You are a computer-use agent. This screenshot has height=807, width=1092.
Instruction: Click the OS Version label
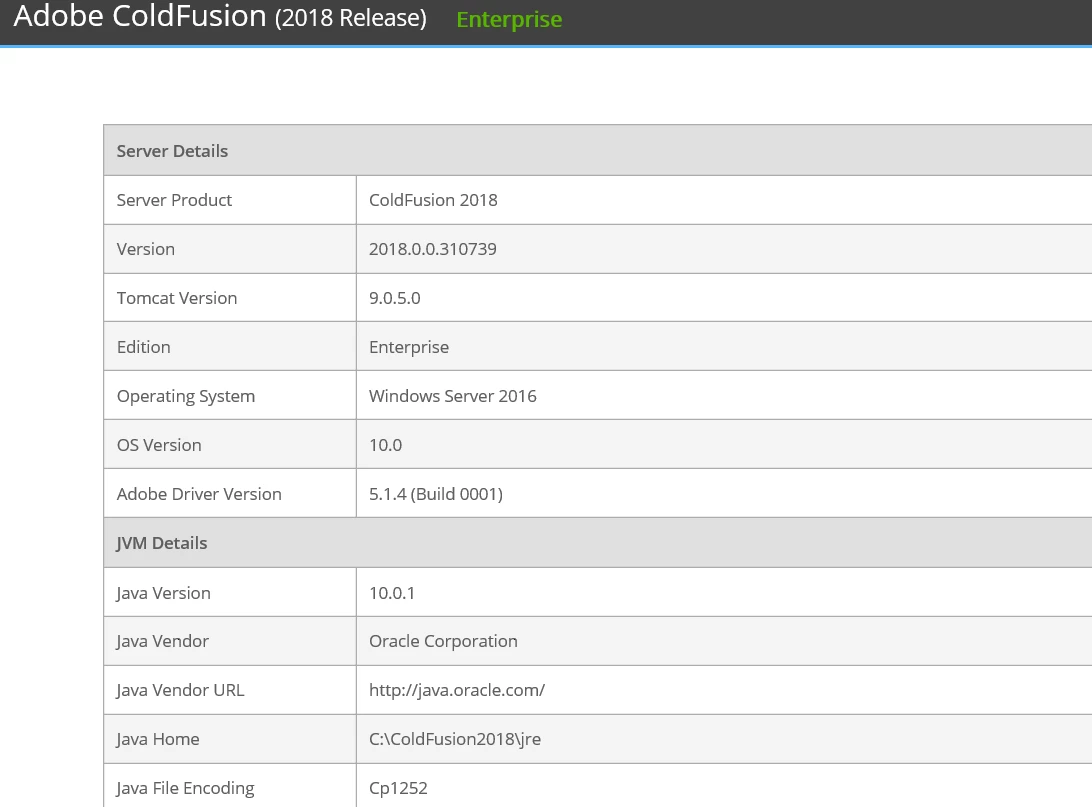coord(159,445)
